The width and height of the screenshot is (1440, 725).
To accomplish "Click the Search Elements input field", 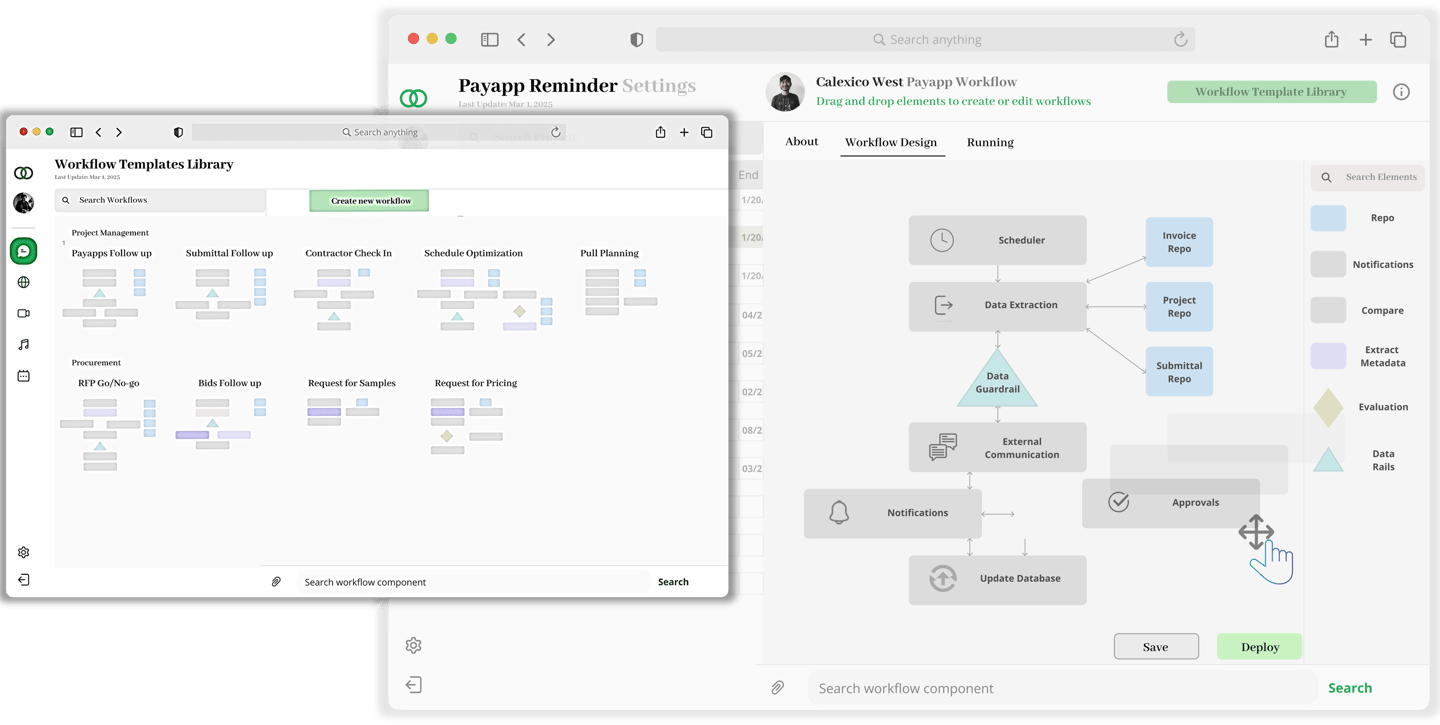I will click(x=1368, y=177).
